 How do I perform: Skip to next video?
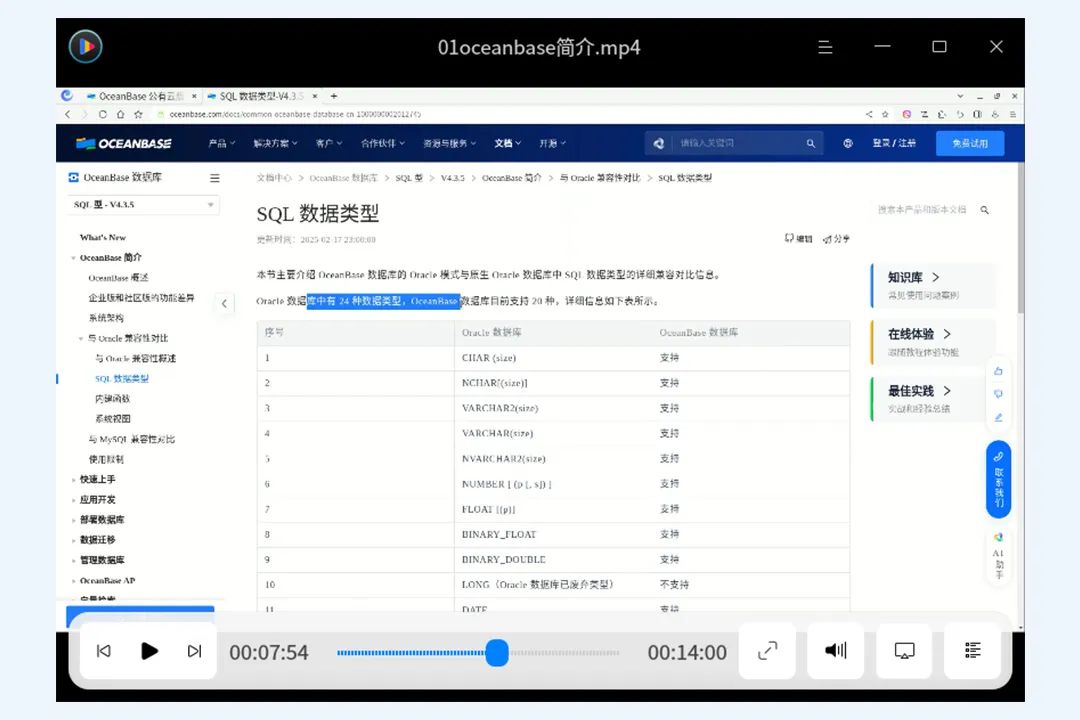point(195,651)
